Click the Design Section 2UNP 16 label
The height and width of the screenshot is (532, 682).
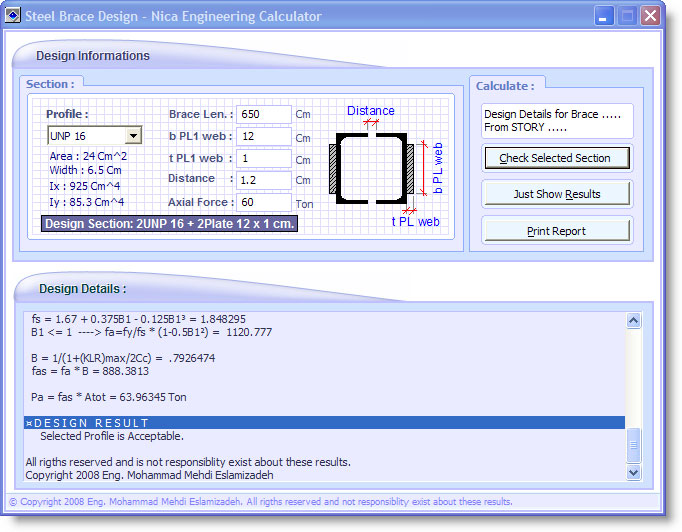pyautogui.click(x=170, y=224)
